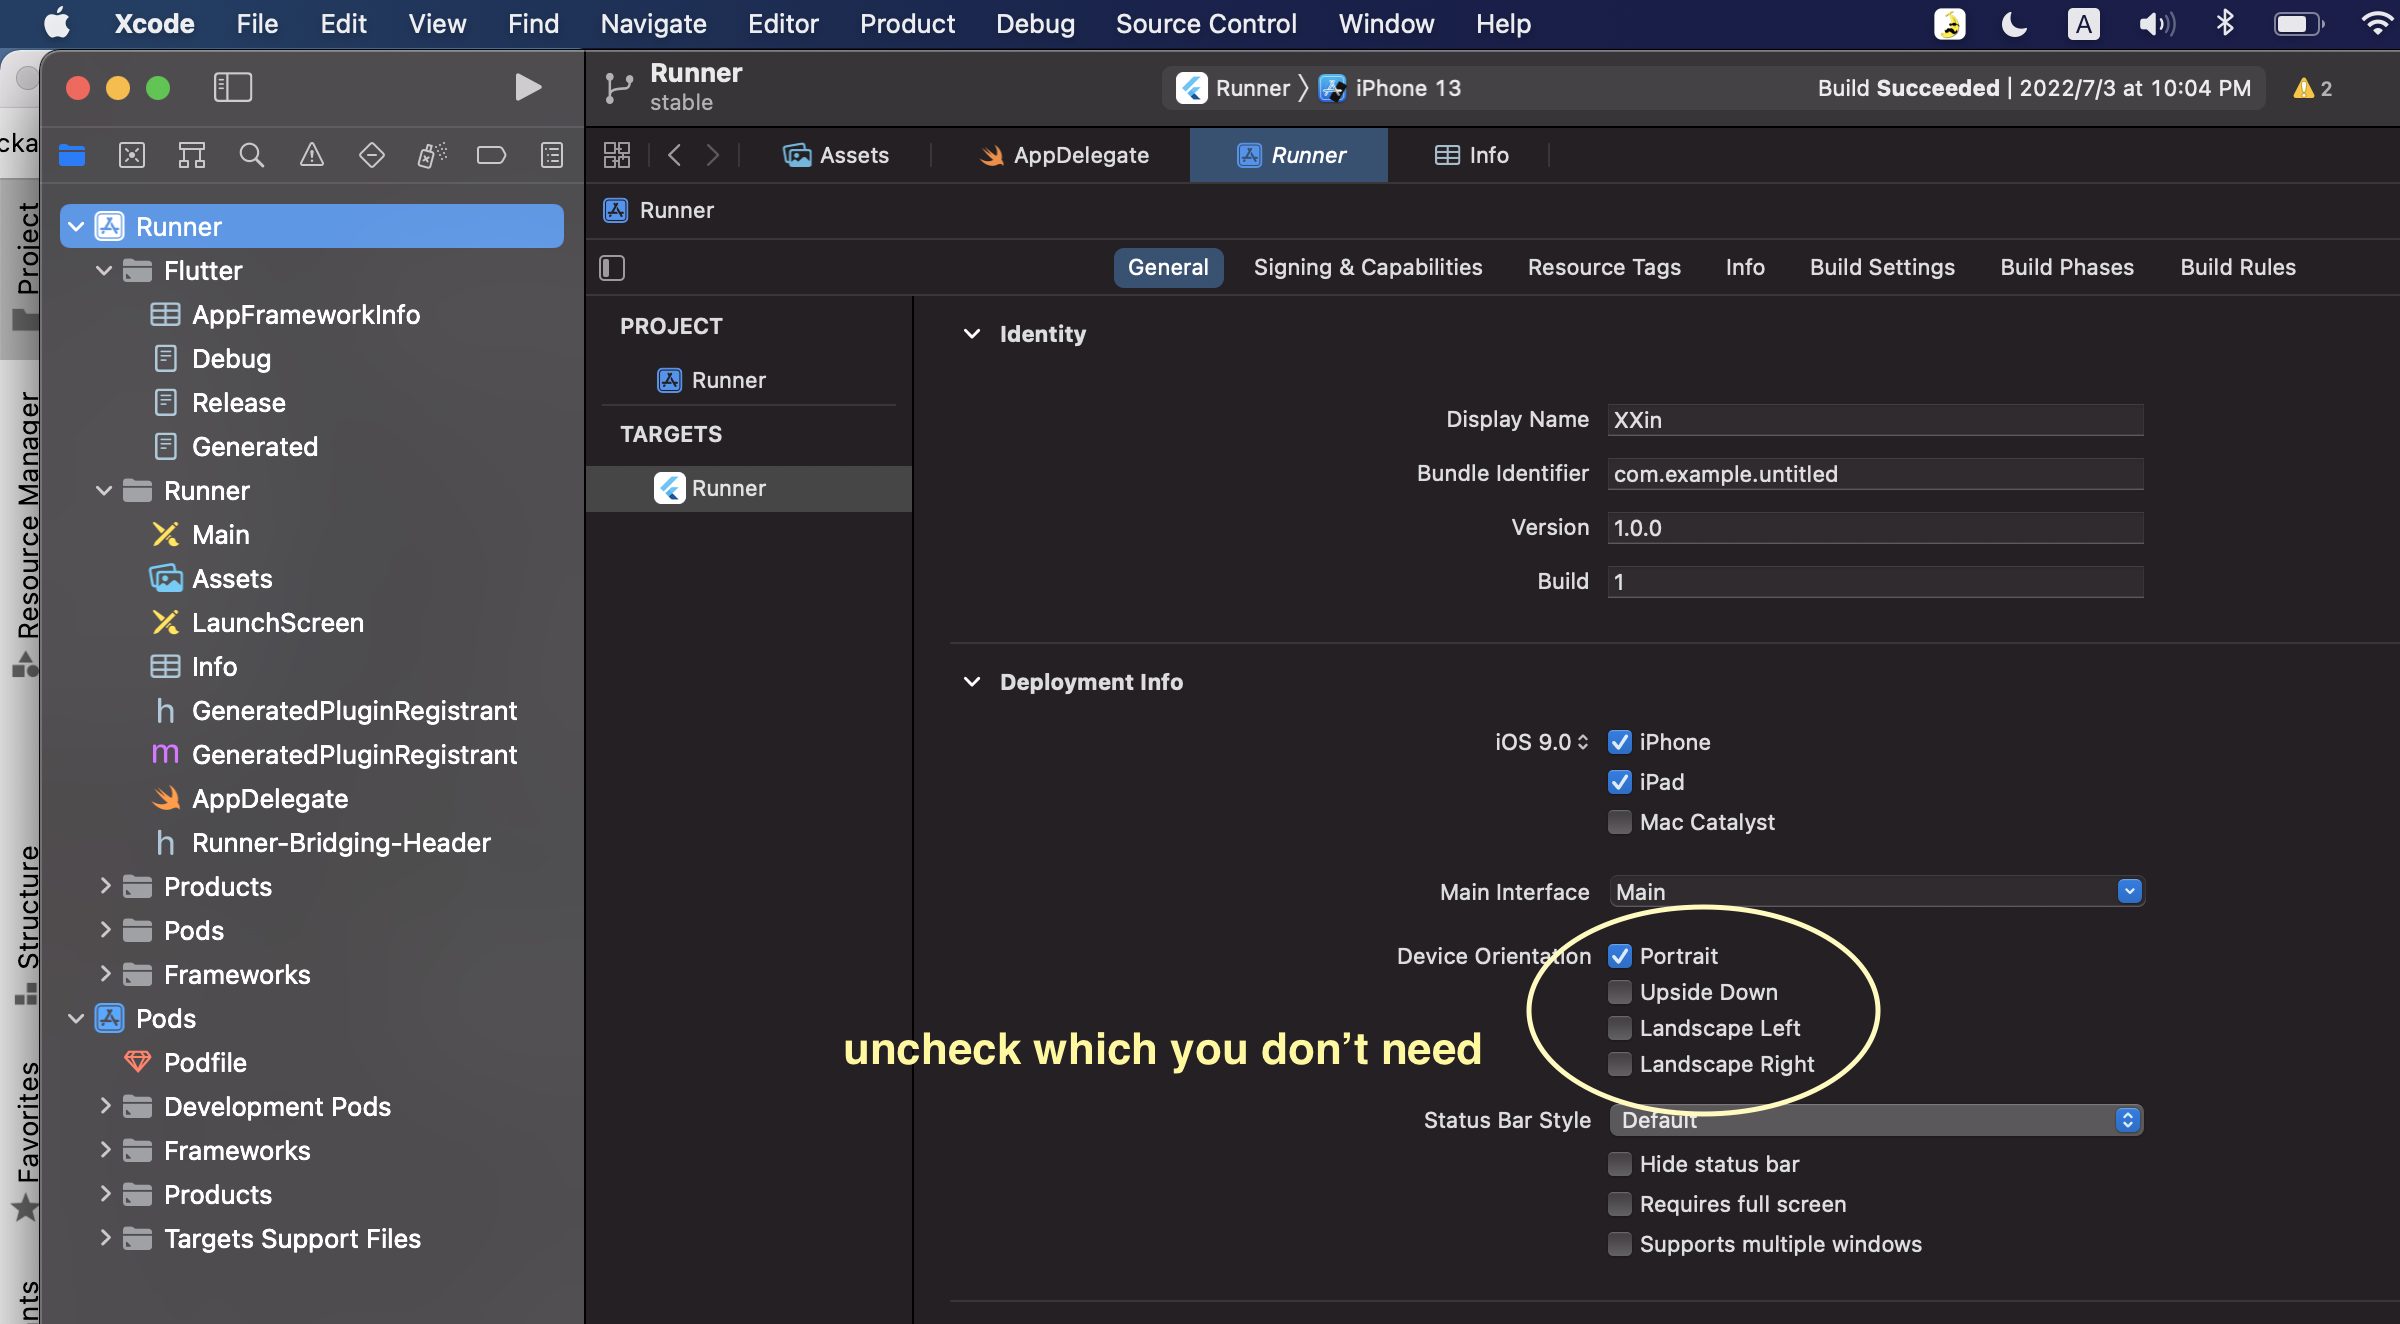
Task: Enable Hide status bar
Action: [1620, 1164]
